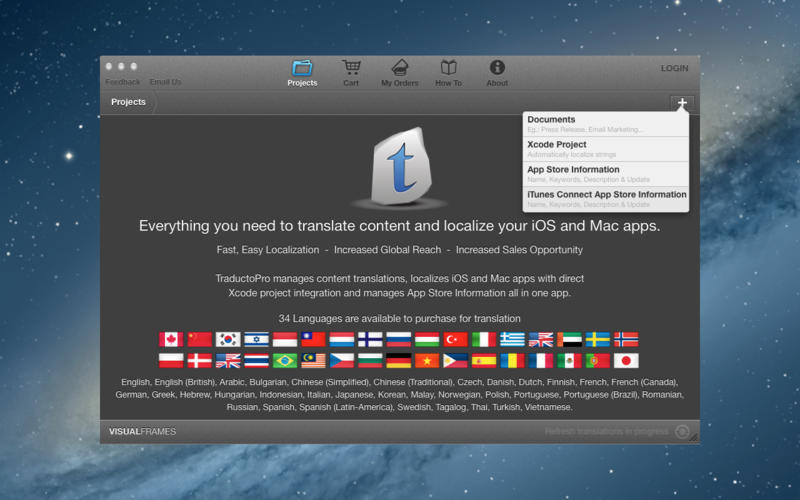Open My Orders basket icon
The width and height of the screenshot is (800, 500).
pyautogui.click(x=400, y=67)
